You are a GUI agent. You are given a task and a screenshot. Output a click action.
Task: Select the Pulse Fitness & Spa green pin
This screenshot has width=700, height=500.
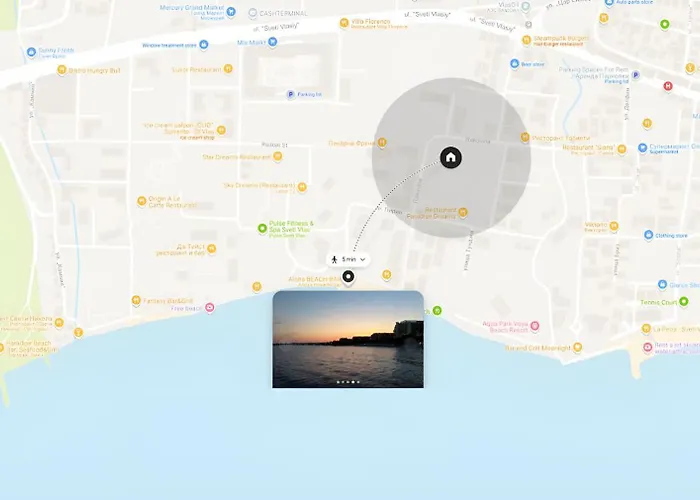click(262, 227)
